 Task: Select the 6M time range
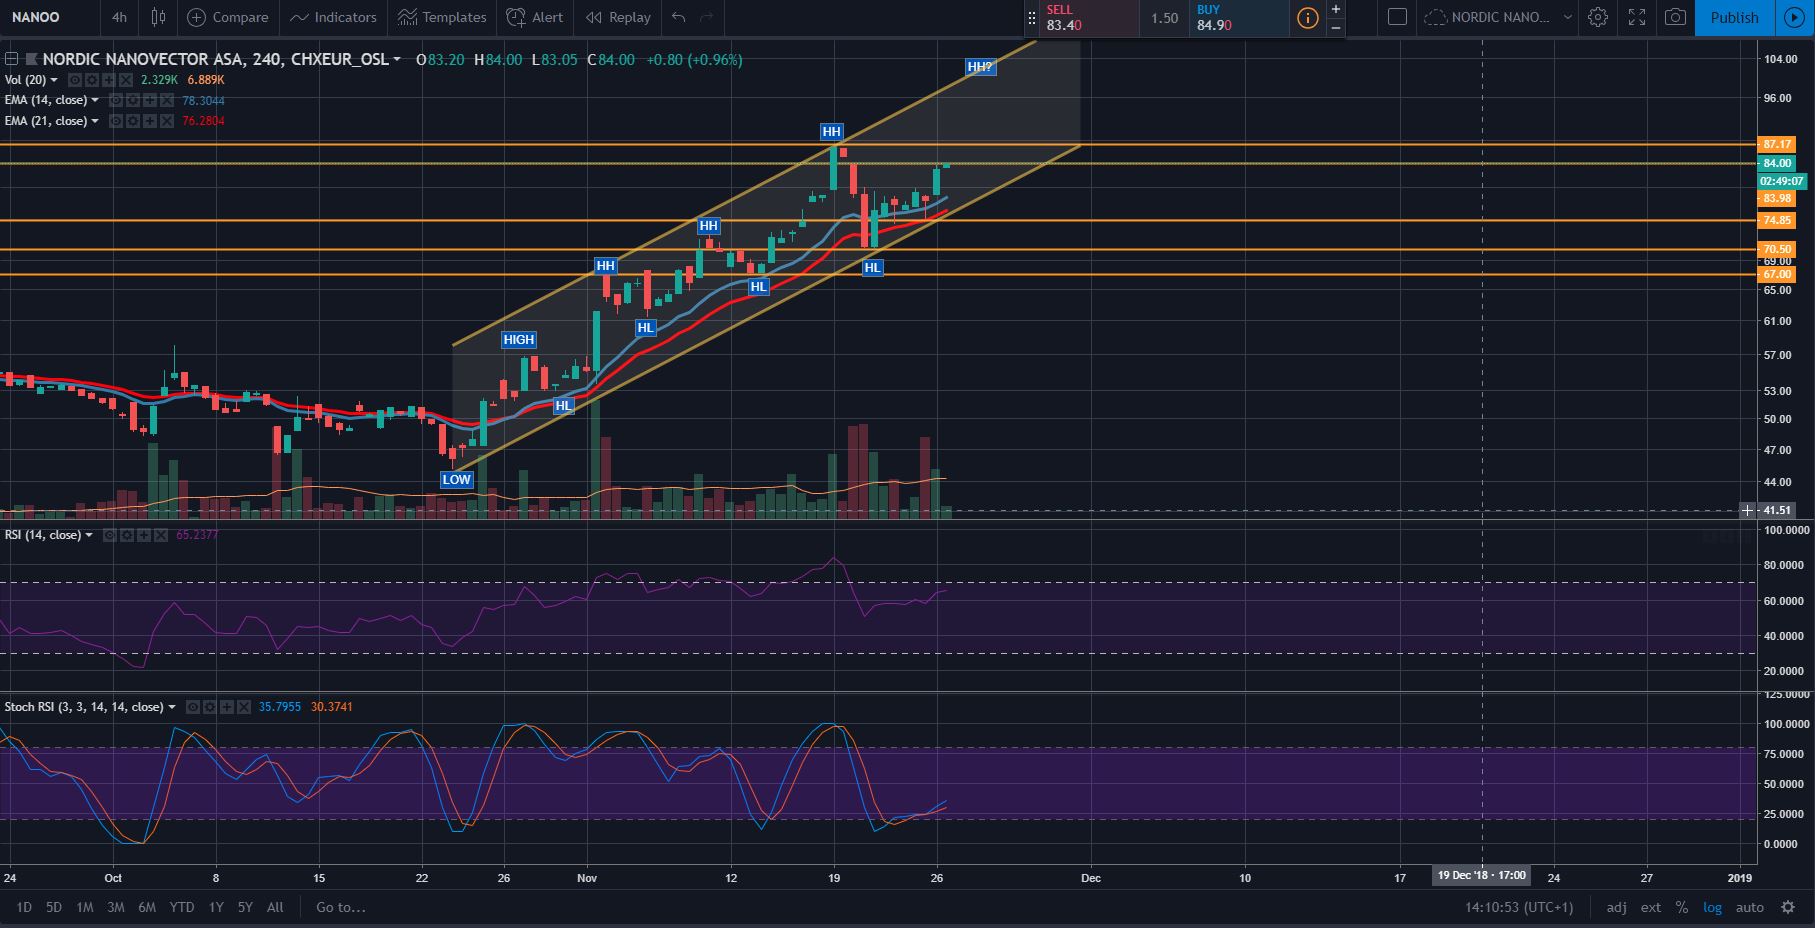(147, 908)
